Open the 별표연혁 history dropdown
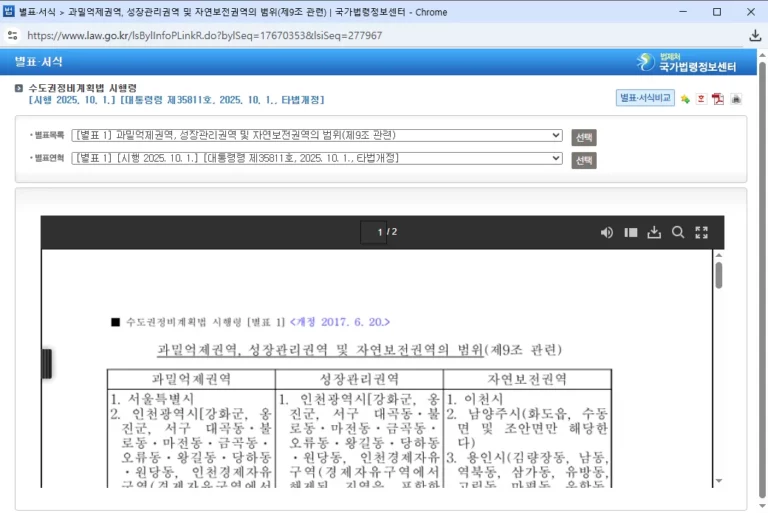 tap(317, 158)
